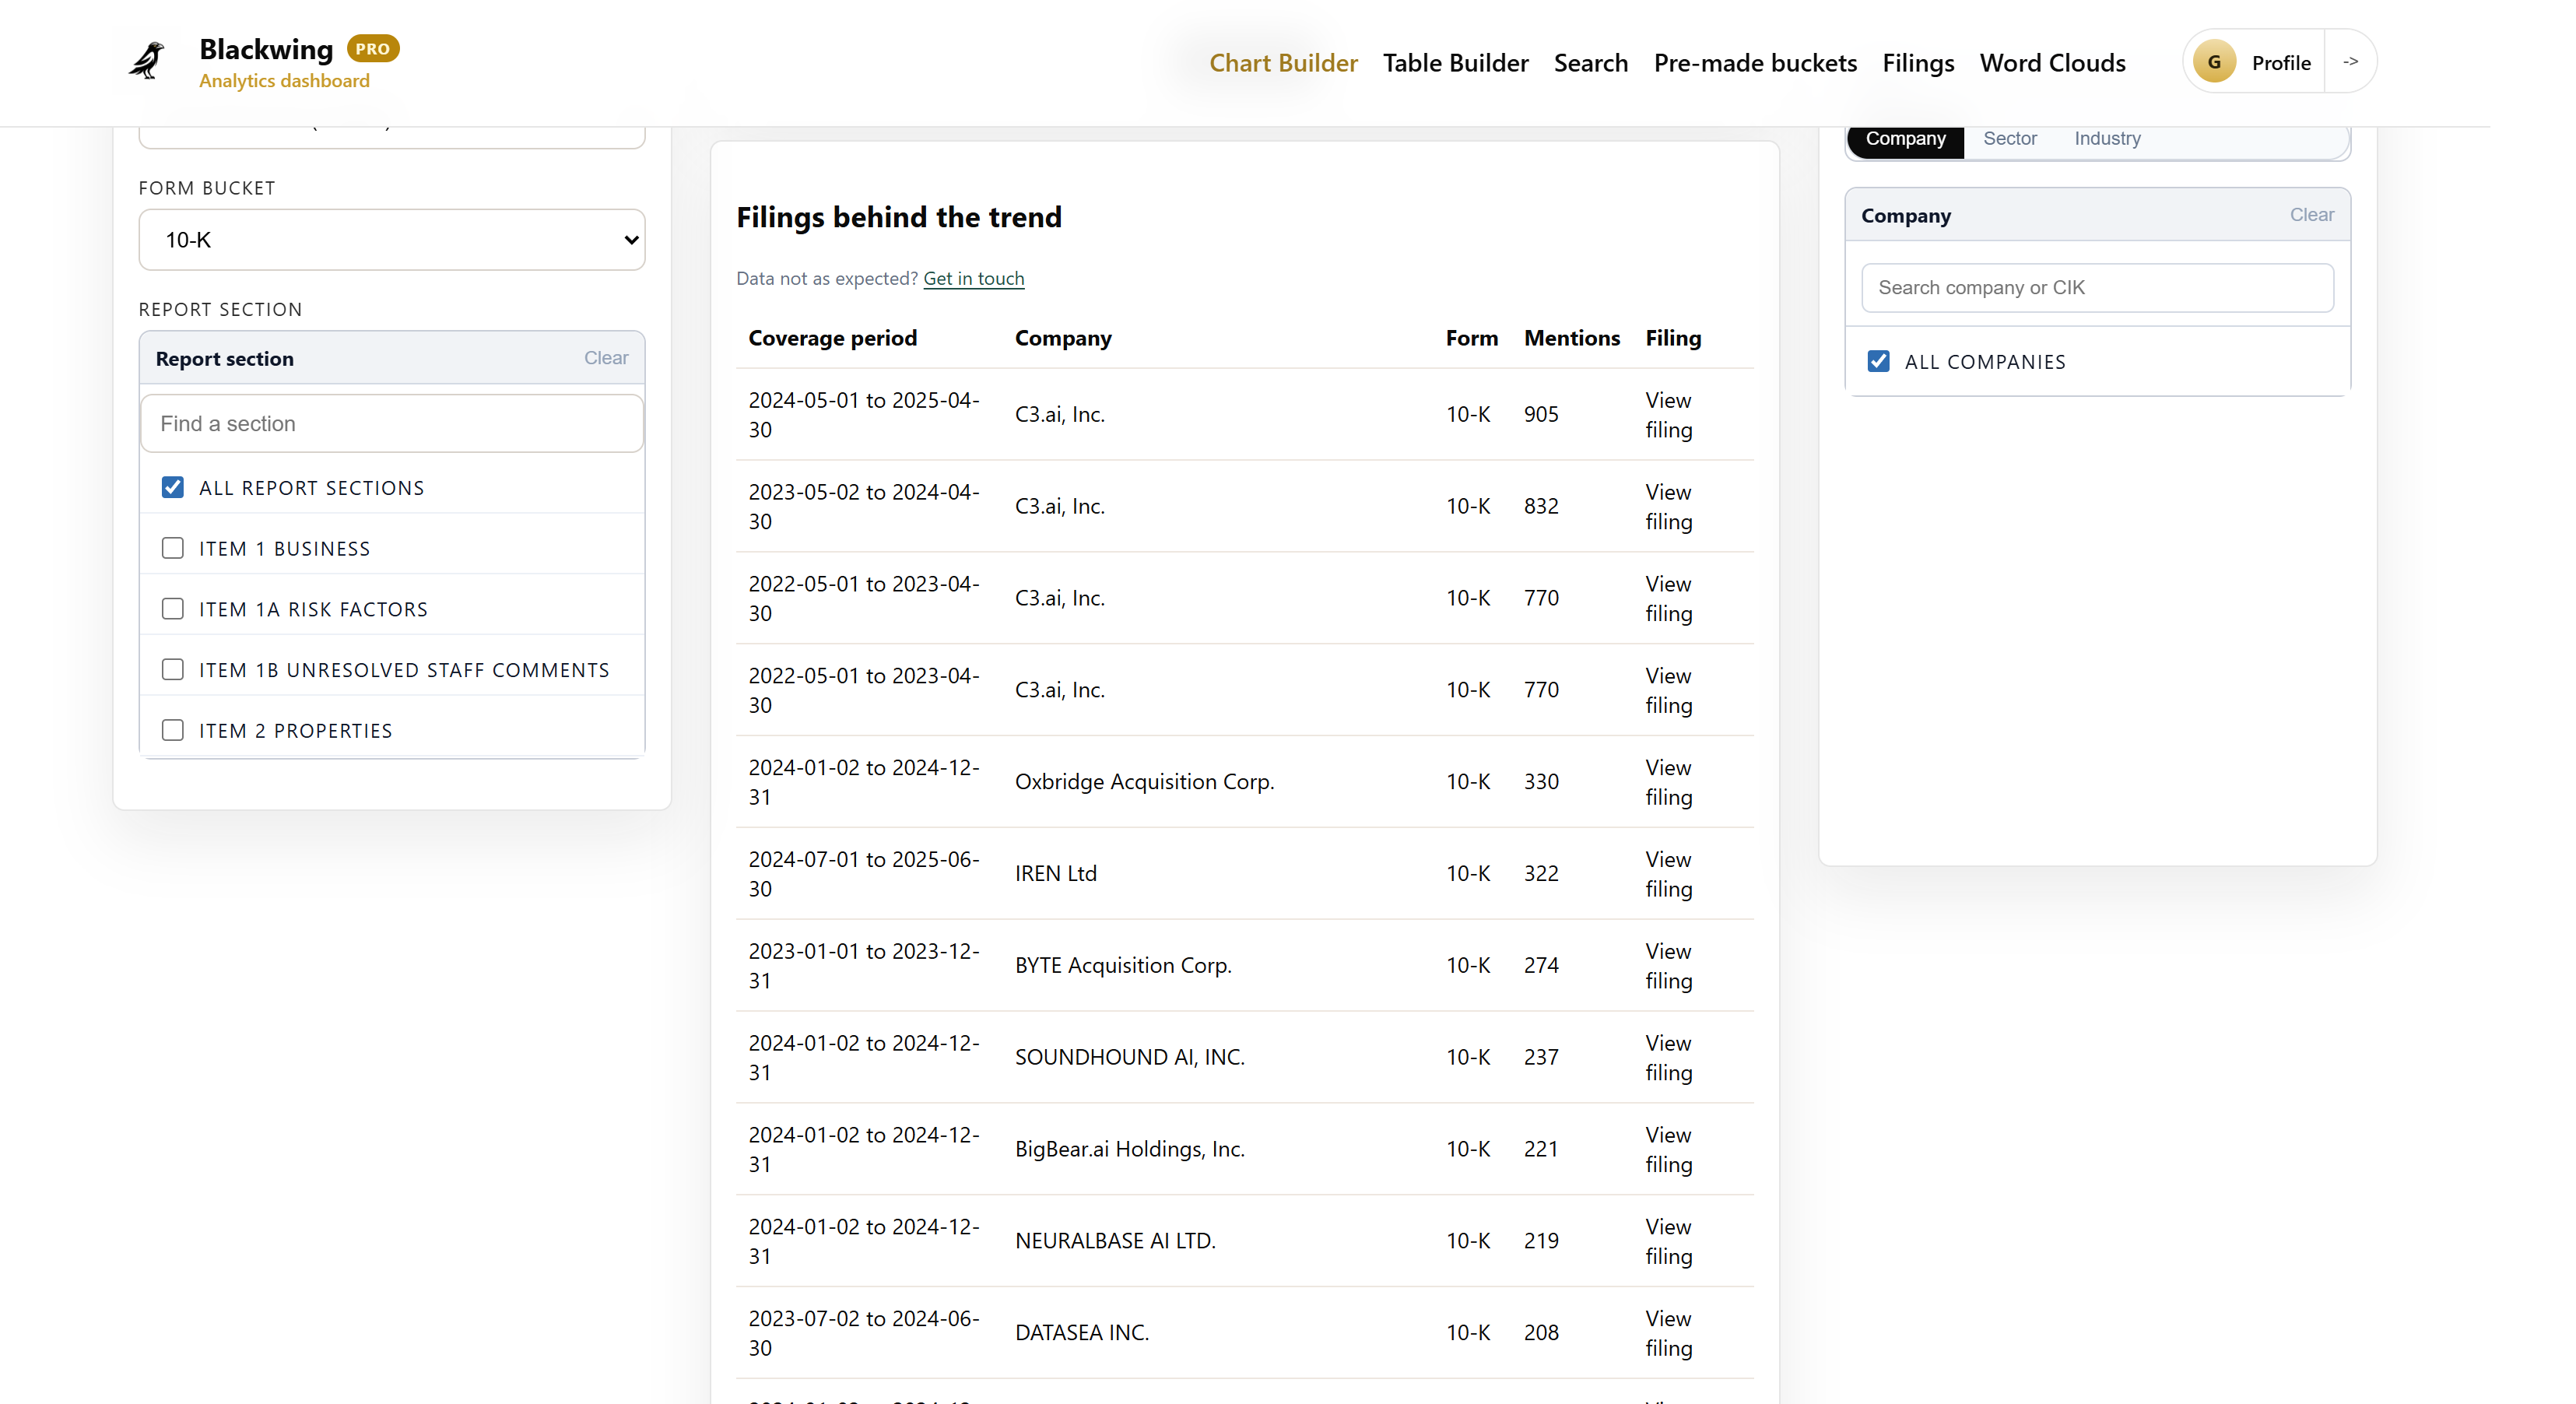Click the Blackwing raven logo icon
2576x1404 pixels.
click(148, 61)
